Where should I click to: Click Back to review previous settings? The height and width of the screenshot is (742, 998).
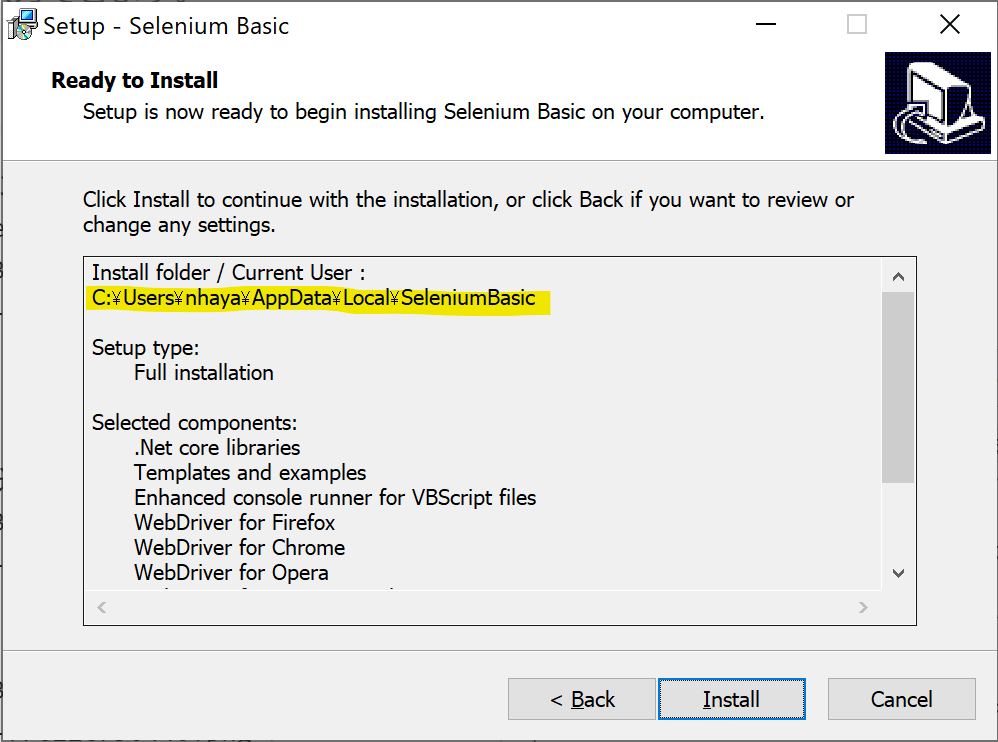click(581, 699)
